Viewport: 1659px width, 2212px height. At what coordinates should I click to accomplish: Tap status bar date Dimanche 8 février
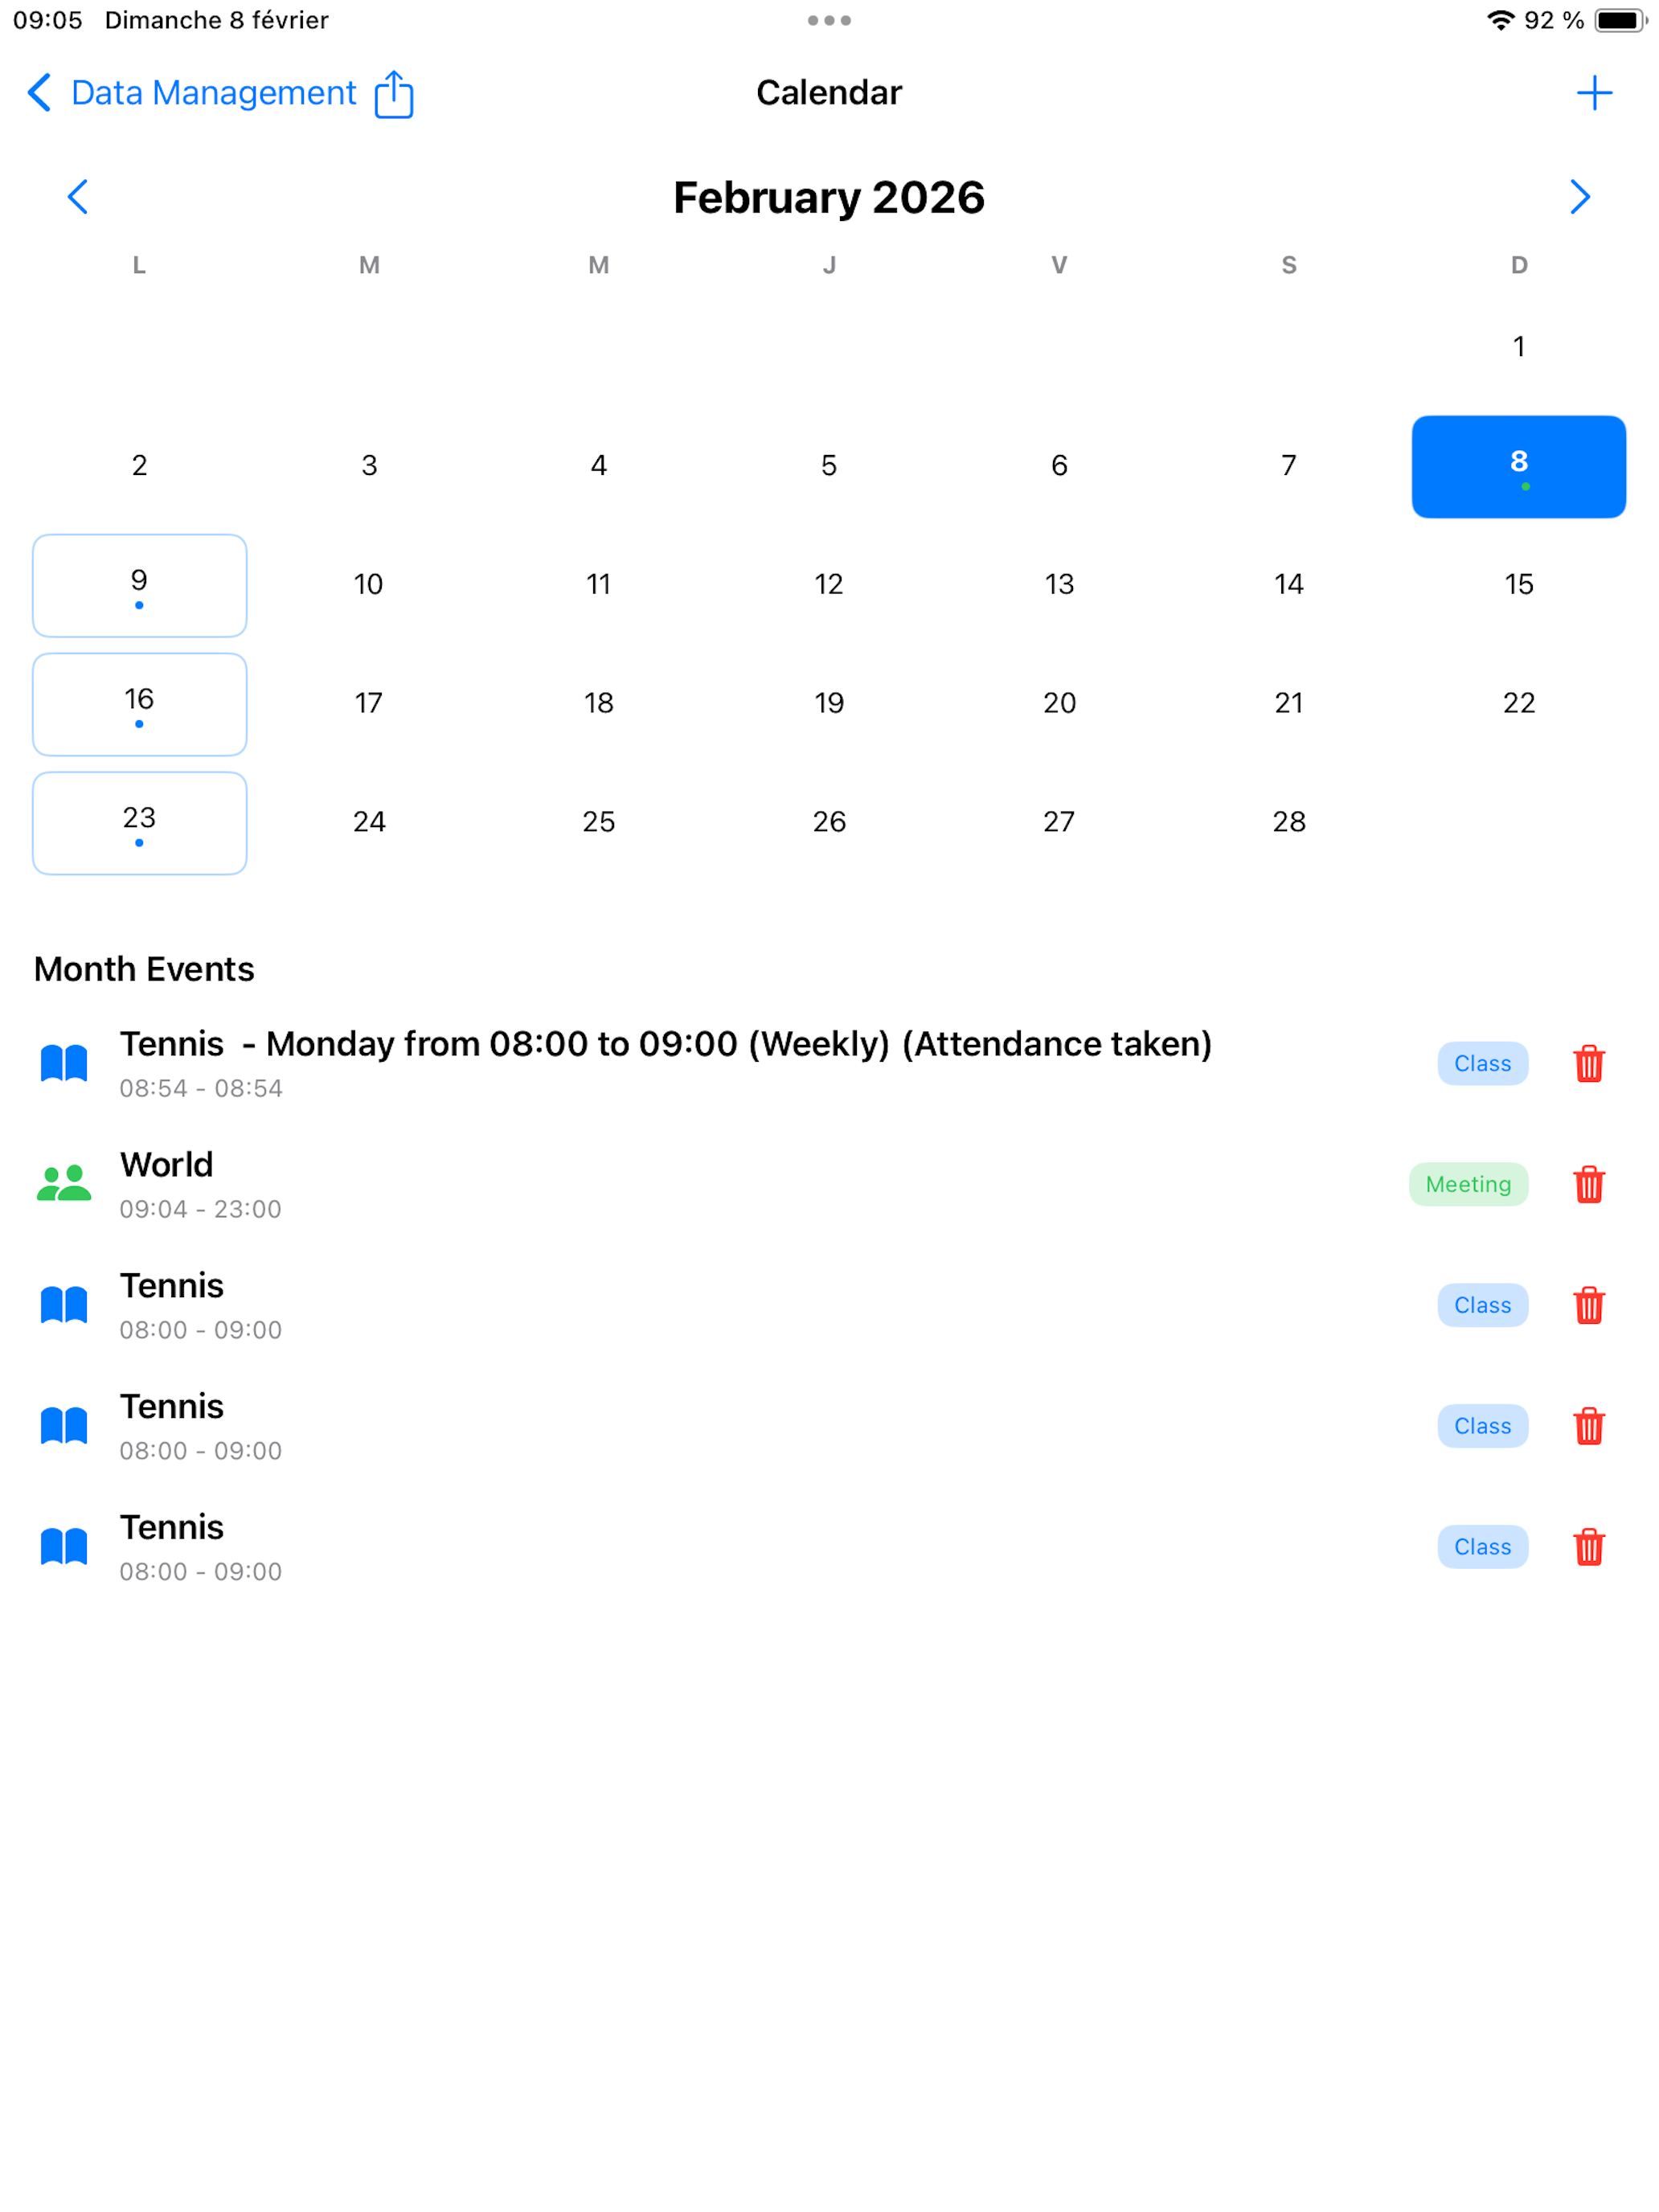click(x=217, y=20)
